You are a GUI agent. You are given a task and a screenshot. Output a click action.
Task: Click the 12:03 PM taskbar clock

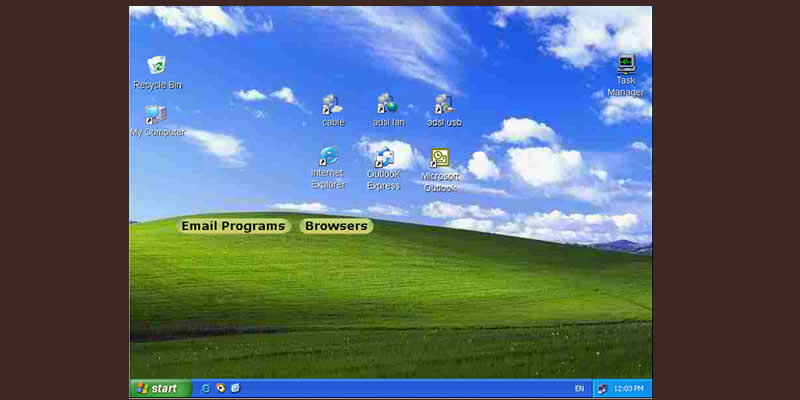point(629,389)
